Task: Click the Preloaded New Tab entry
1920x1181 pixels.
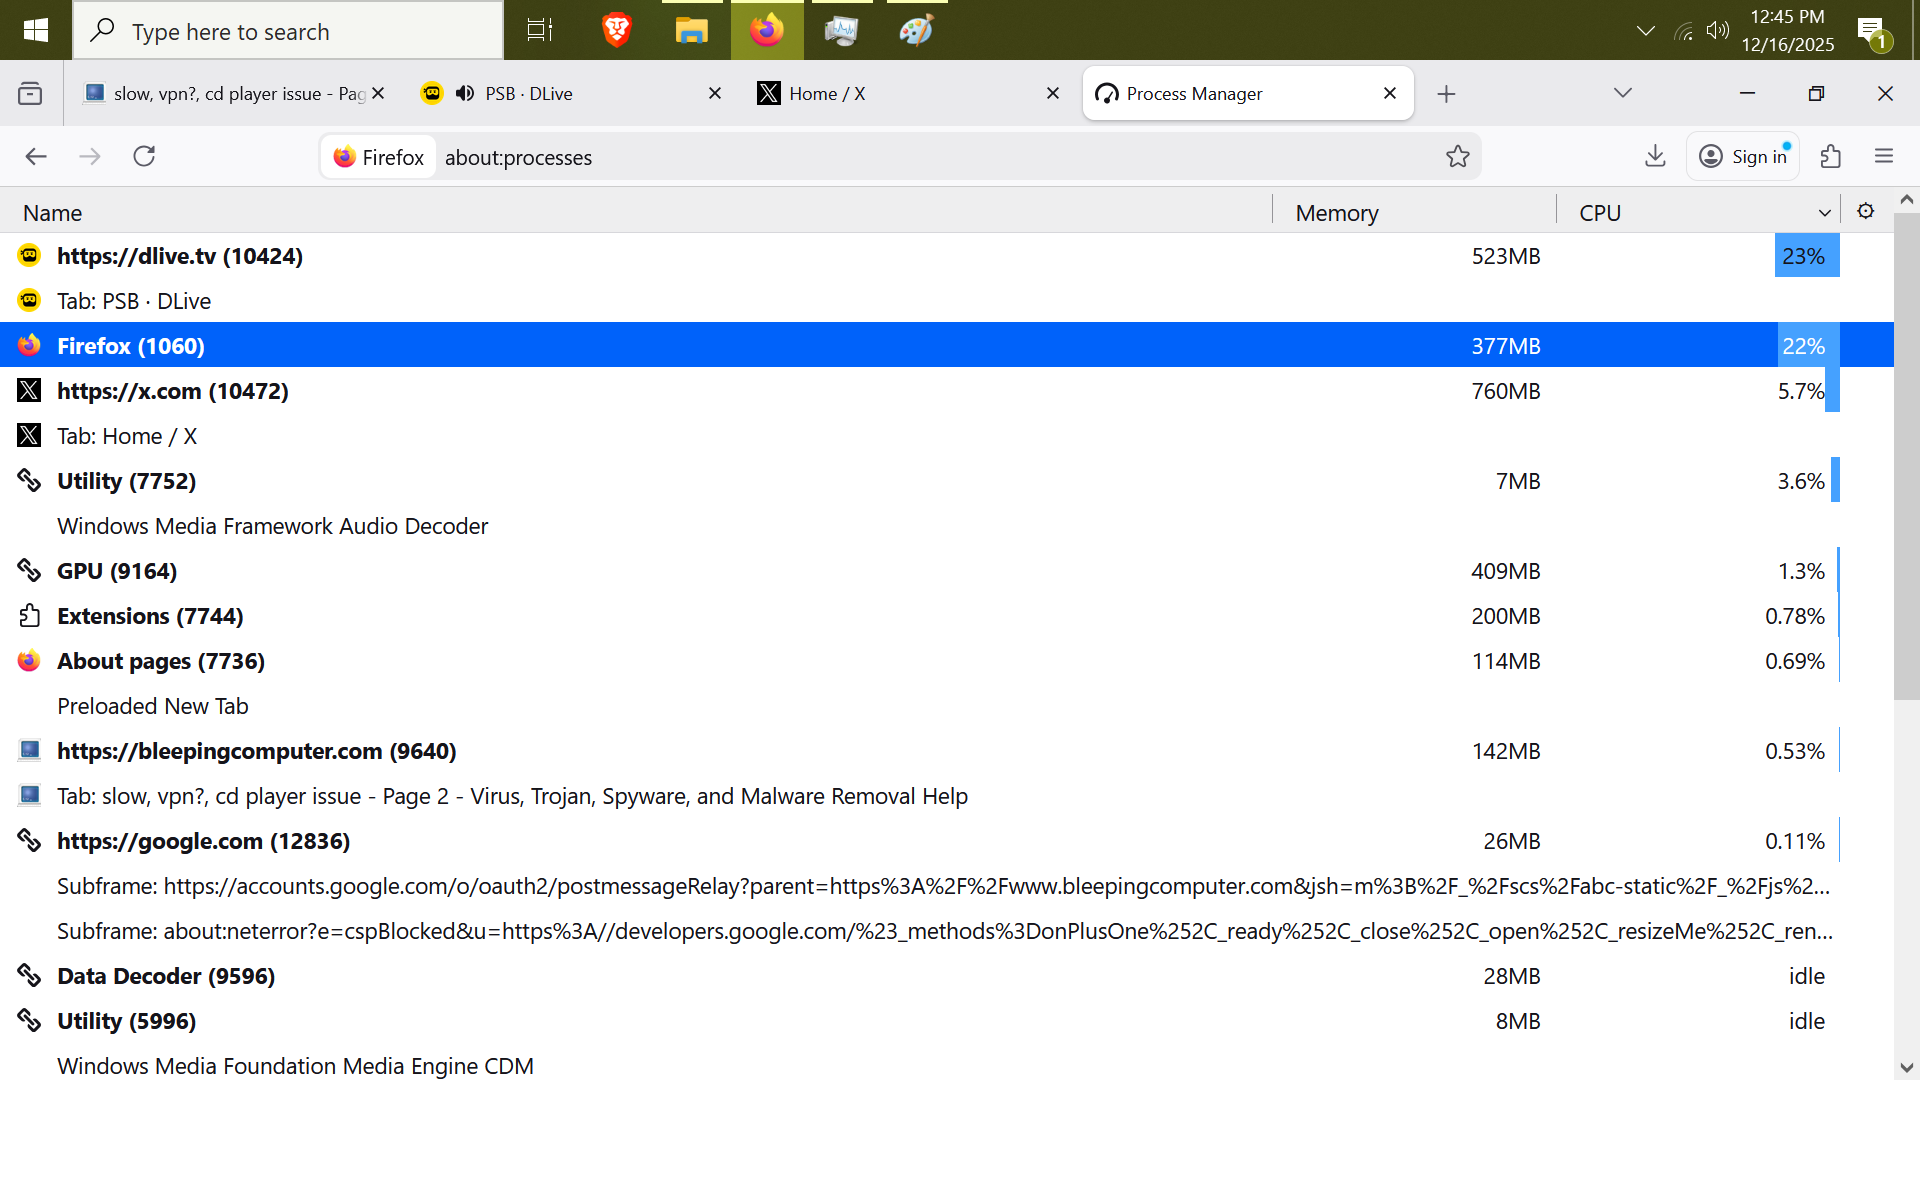Action: point(153,706)
